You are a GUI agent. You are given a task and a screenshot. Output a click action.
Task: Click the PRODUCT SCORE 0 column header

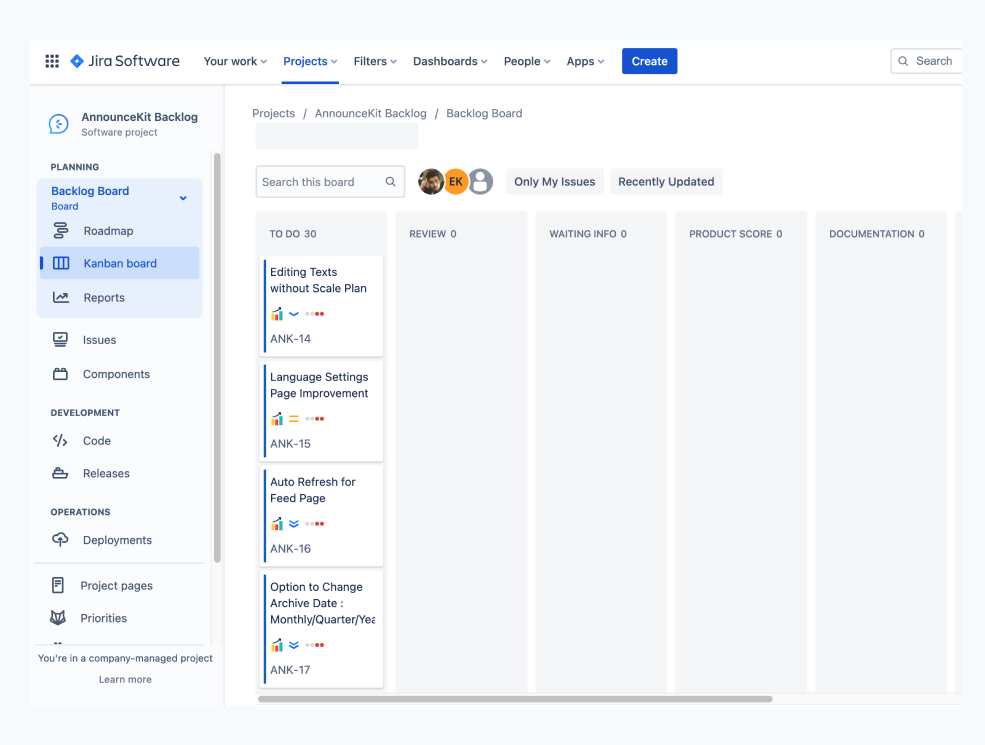coord(736,234)
